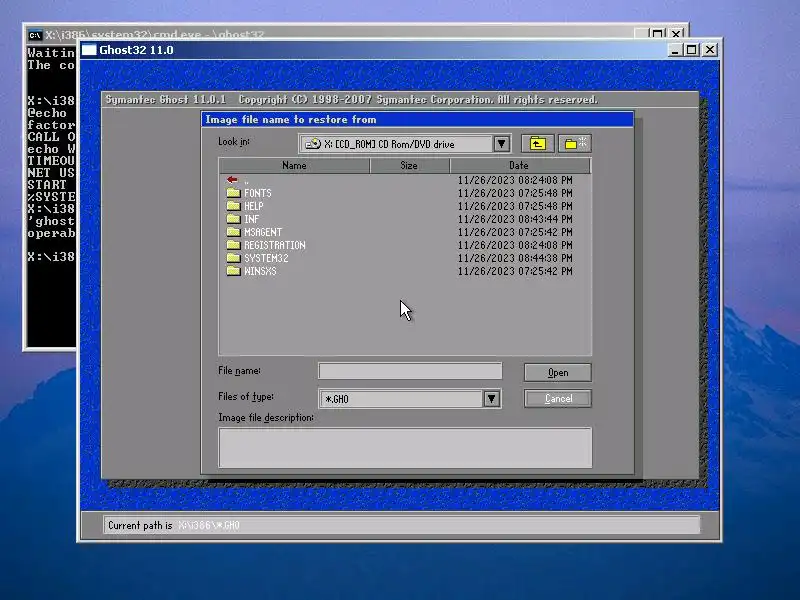Close the cmd.exe window behind
Screen dimensions: 800x600
pos(676,34)
